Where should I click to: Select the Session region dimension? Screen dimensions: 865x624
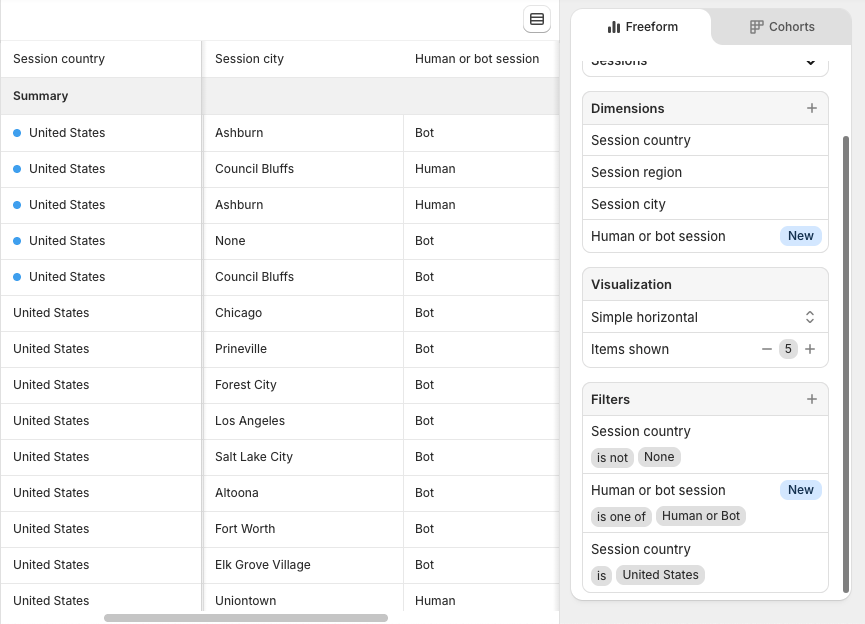pos(705,173)
